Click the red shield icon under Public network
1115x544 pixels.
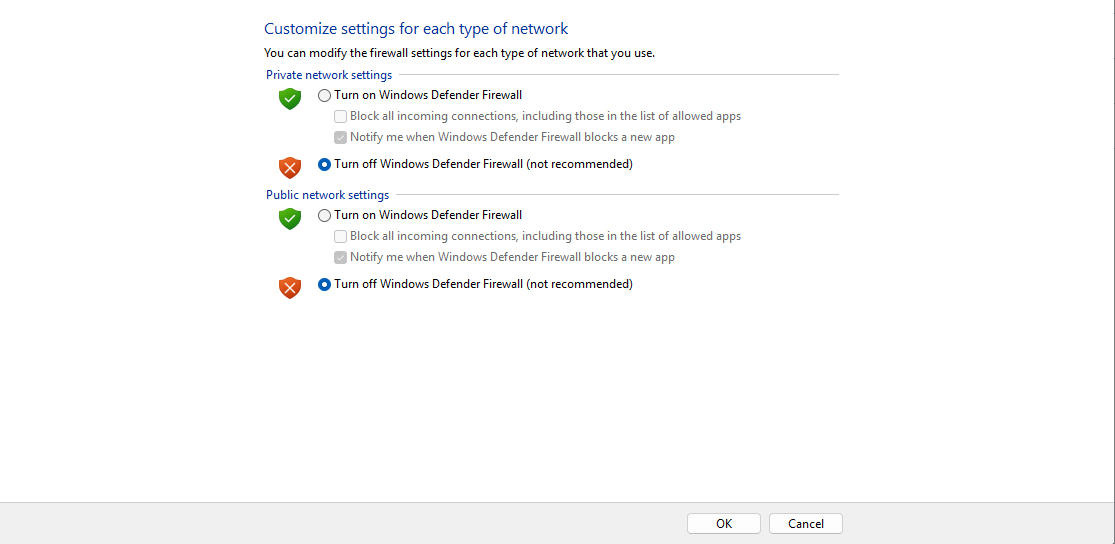click(289, 288)
